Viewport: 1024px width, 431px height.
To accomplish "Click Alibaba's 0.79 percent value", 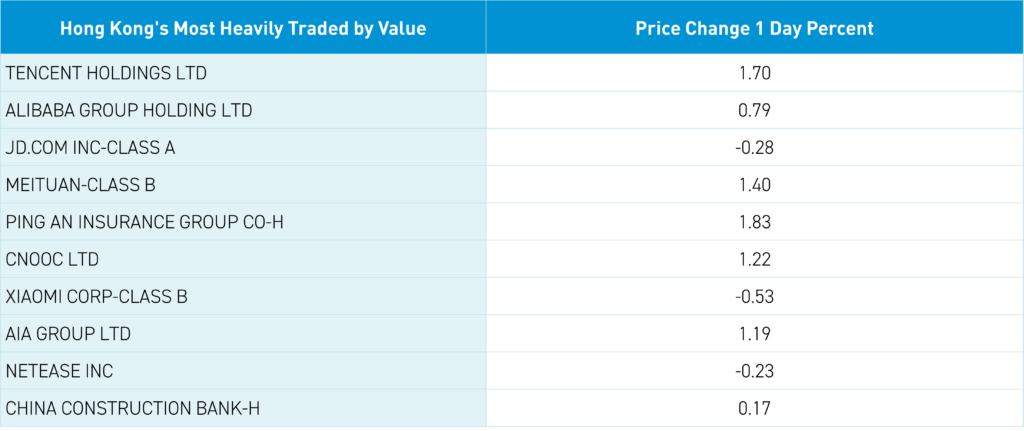I will (x=754, y=110).
